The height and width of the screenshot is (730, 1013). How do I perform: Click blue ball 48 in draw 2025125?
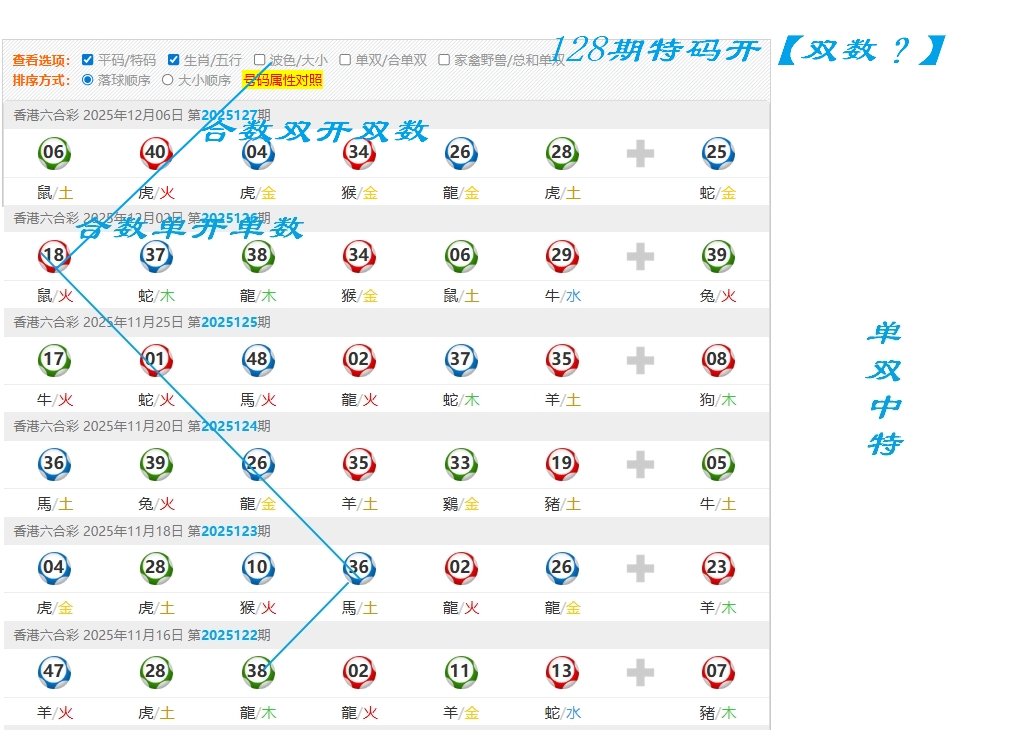tap(257, 359)
